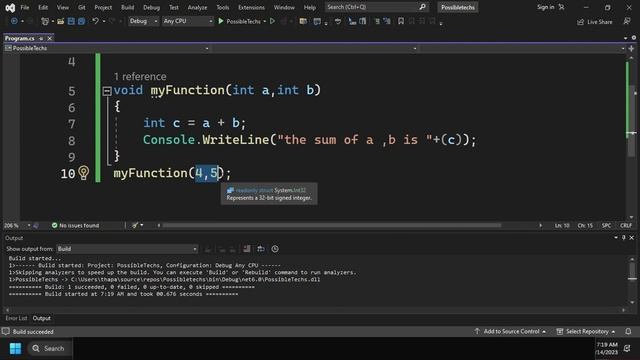Open the feedback icon at top right
This screenshot has height=360, width=640.
coord(627,21)
